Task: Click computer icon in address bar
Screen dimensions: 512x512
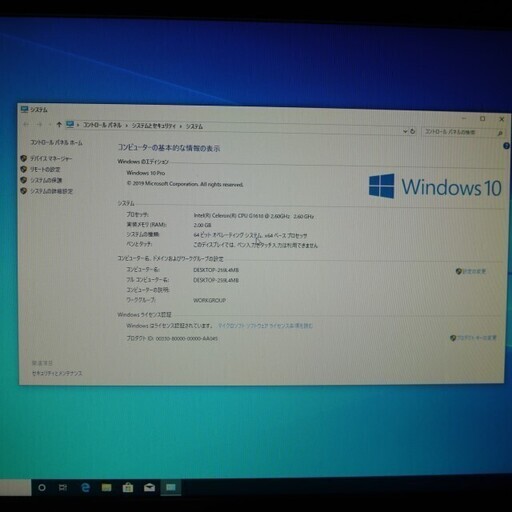Action: 70,125
